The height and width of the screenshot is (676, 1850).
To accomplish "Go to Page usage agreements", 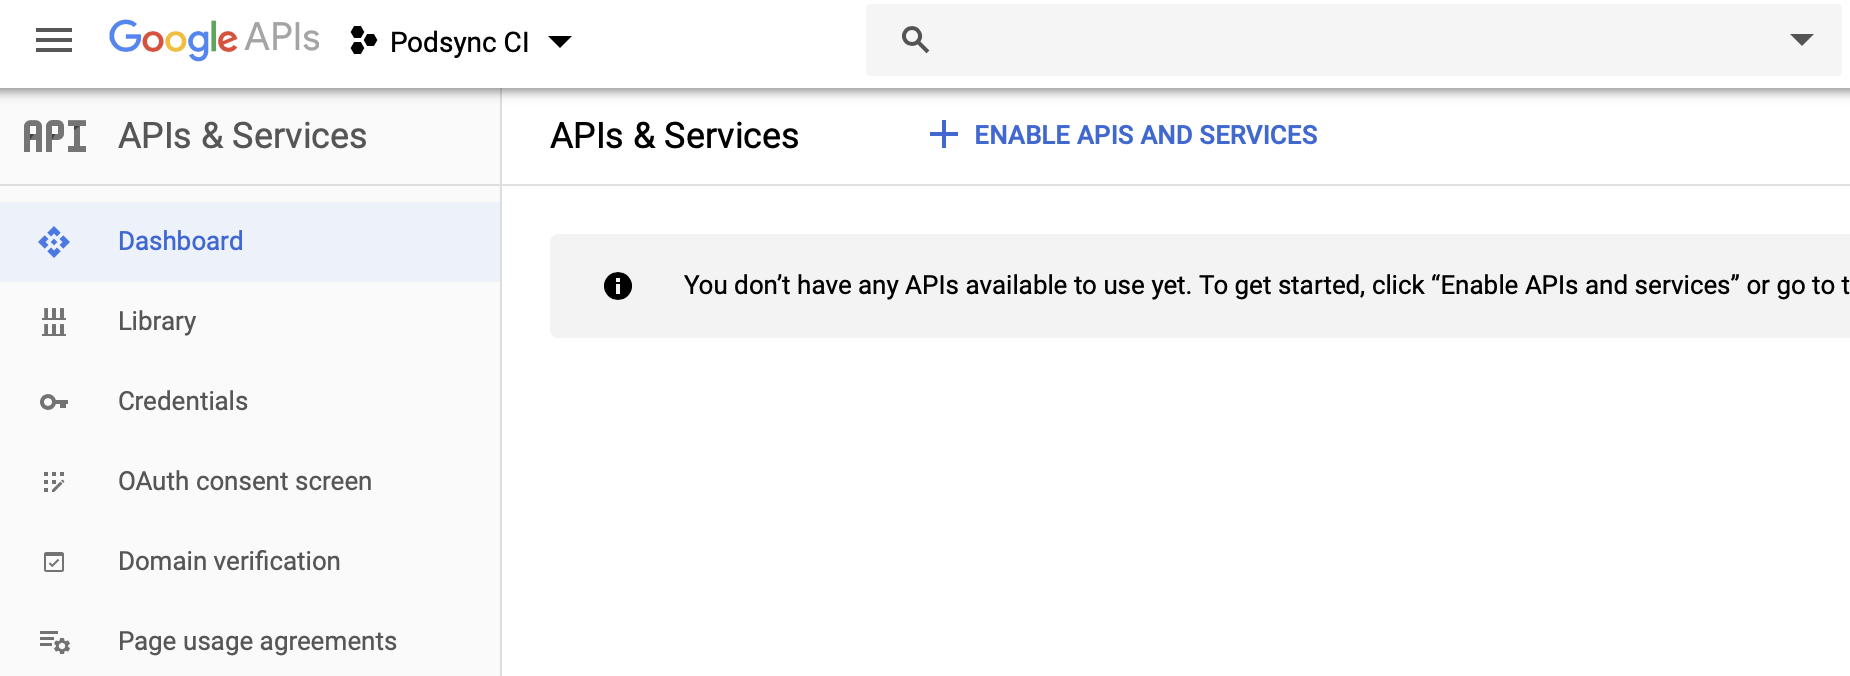I will click(257, 641).
